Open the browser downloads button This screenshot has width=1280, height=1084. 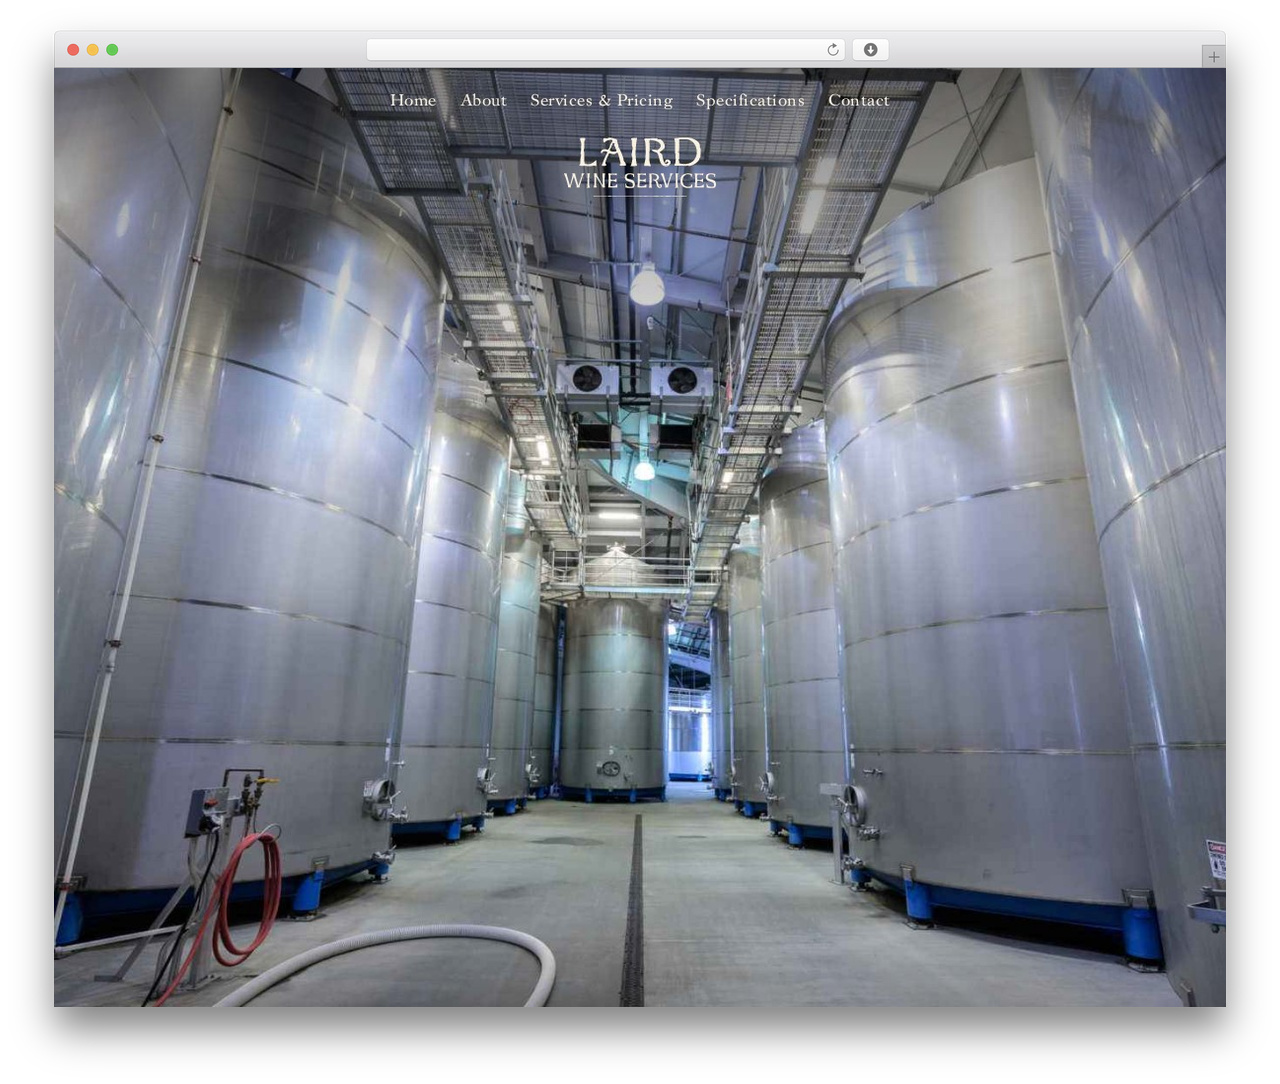pyautogui.click(x=870, y=50)
